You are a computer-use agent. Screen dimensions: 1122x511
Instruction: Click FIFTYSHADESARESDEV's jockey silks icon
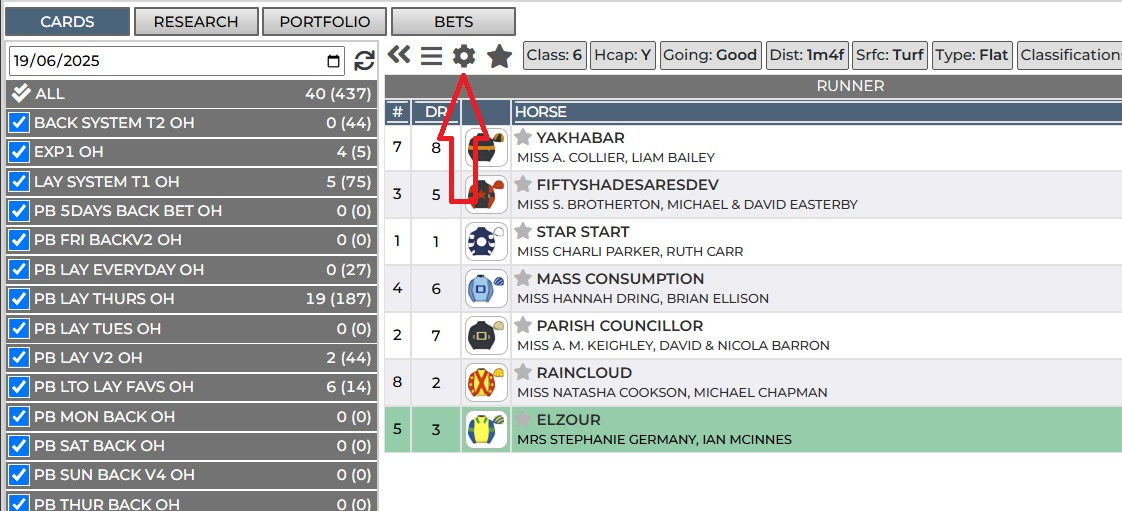pyautogui.click(x=486, y=195)
